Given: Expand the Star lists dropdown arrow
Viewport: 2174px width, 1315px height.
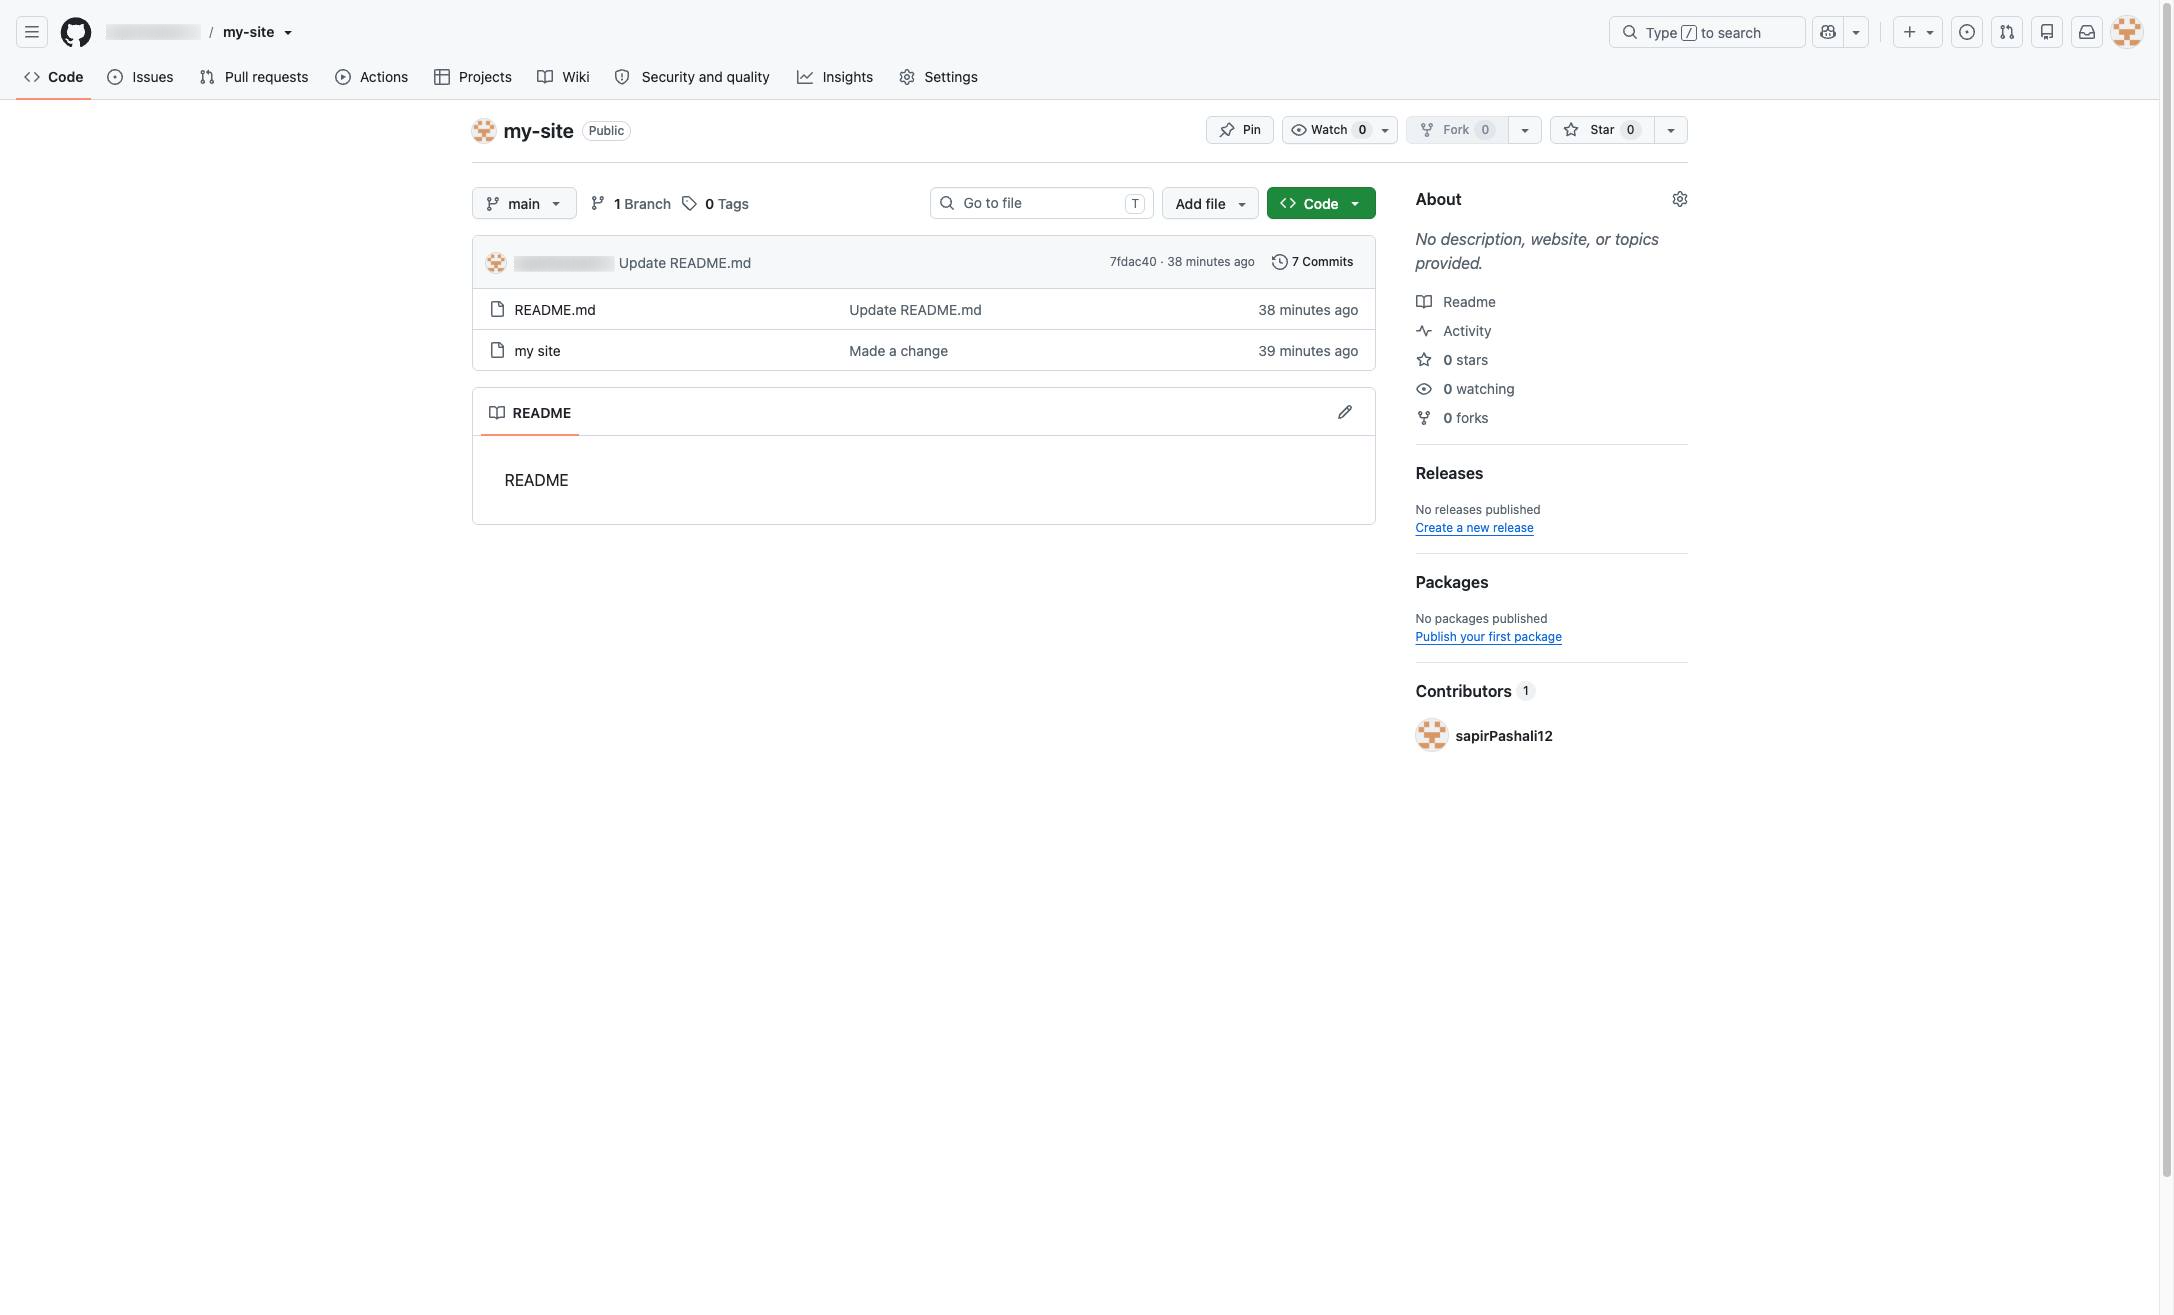Looking at the screenshot, I should tap(1671, 130).
